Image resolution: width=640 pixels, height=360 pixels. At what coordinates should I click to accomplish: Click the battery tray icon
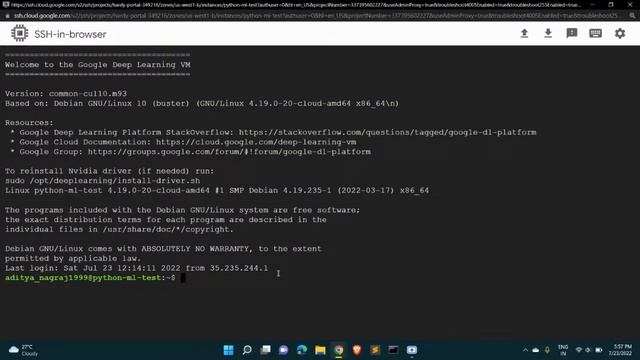pos(599,350)
